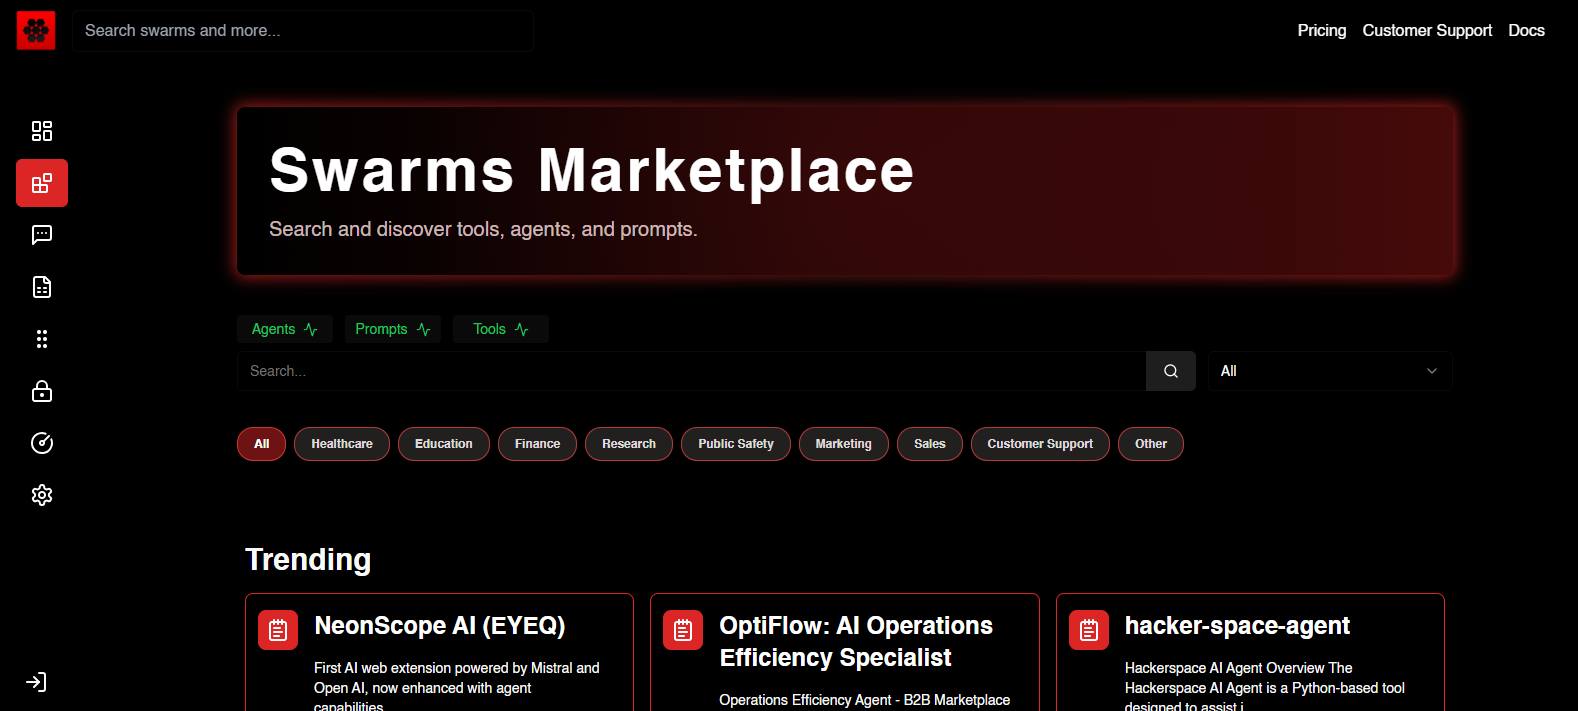Open the hacker-space-agent card title
The image size is (1578, 711).
tap(1237, 626)
